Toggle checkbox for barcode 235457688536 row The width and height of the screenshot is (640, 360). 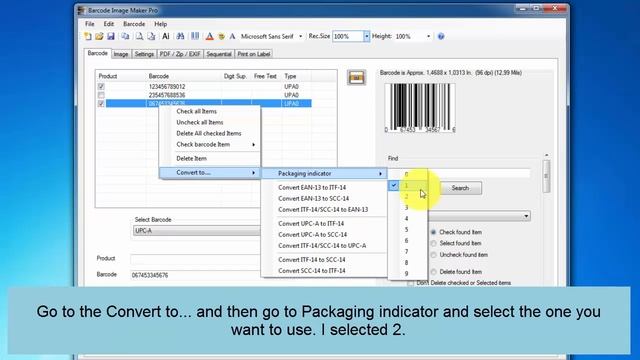[101, 95]
